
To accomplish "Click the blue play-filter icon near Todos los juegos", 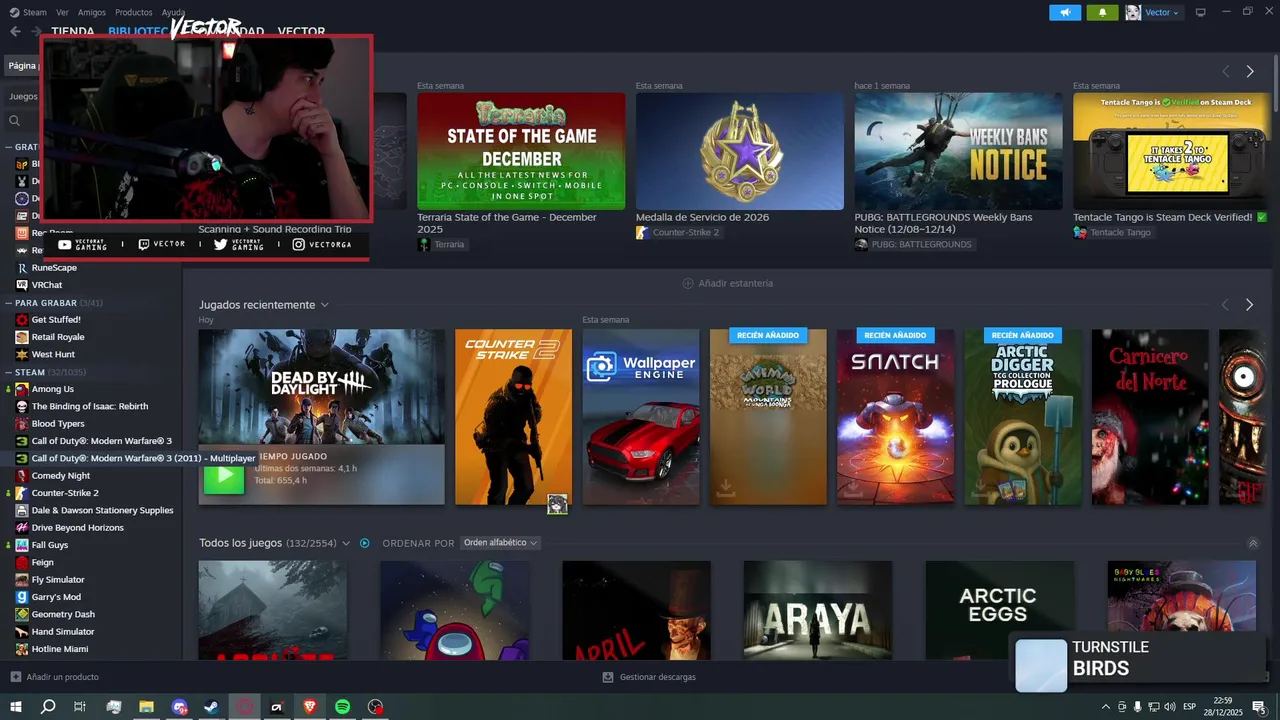I will [365, 543].
